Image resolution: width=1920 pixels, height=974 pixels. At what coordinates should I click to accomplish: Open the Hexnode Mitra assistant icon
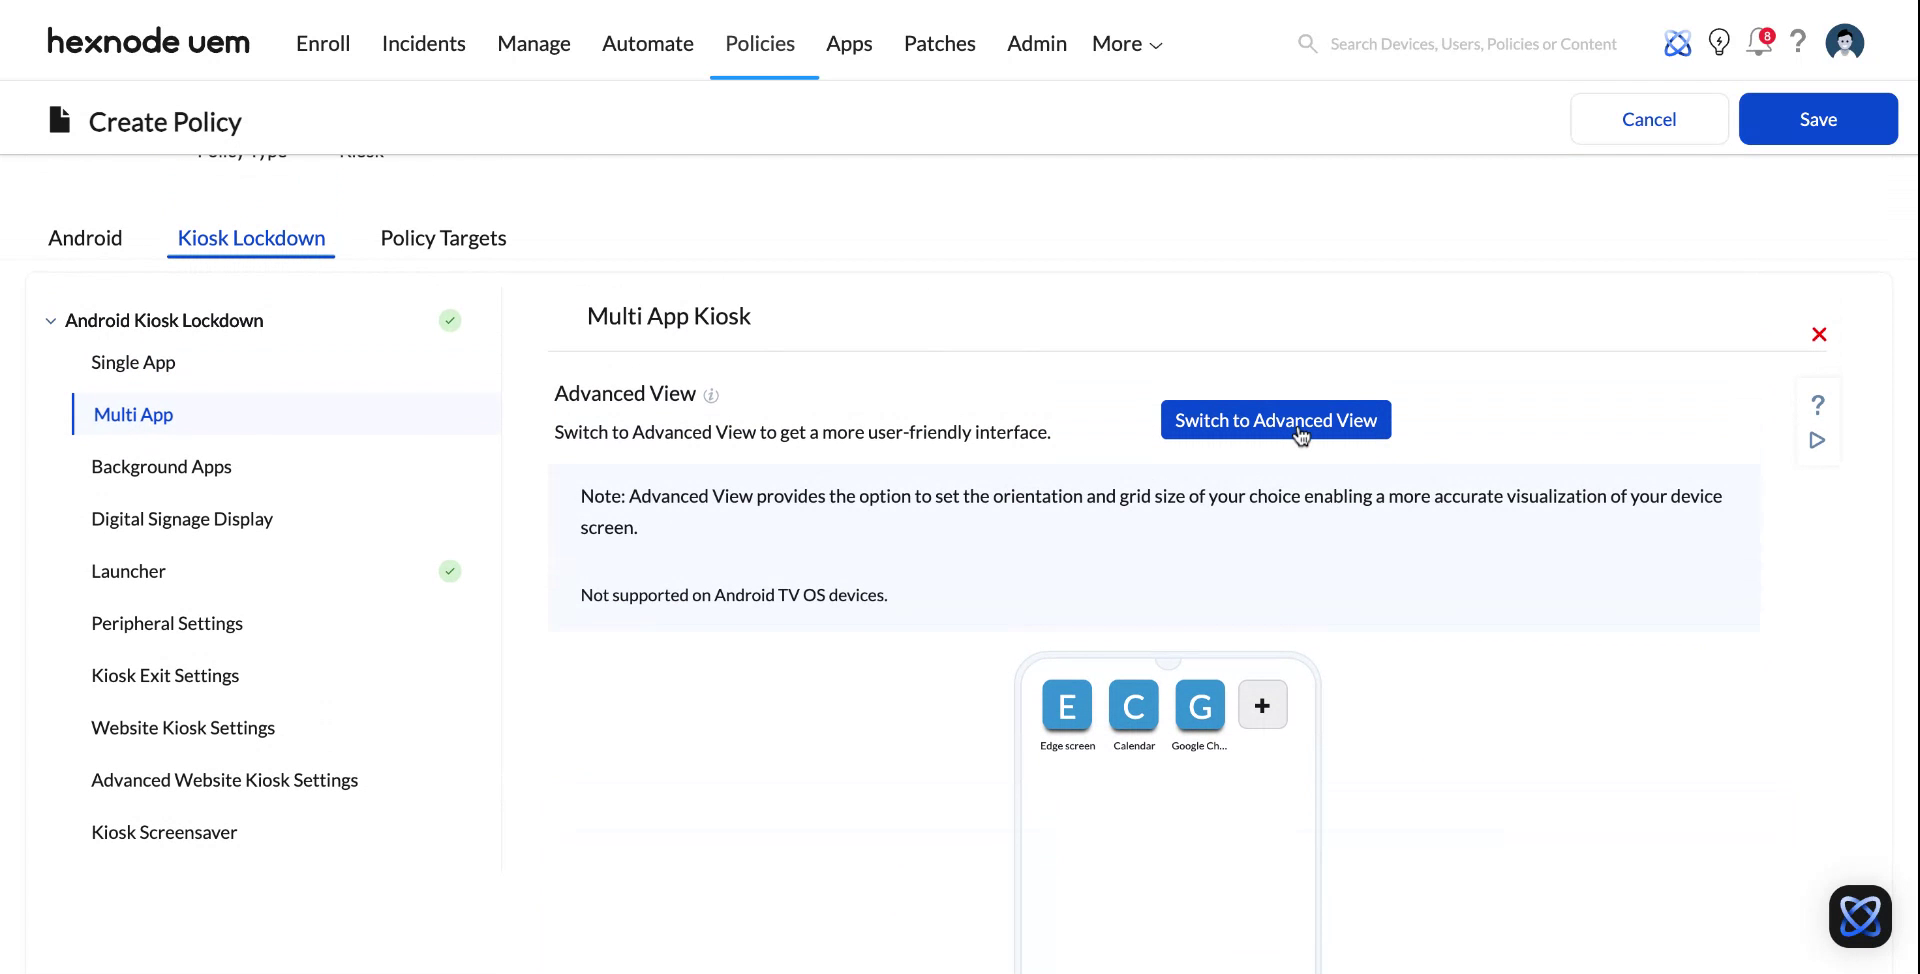click(x=1678, y=43)
